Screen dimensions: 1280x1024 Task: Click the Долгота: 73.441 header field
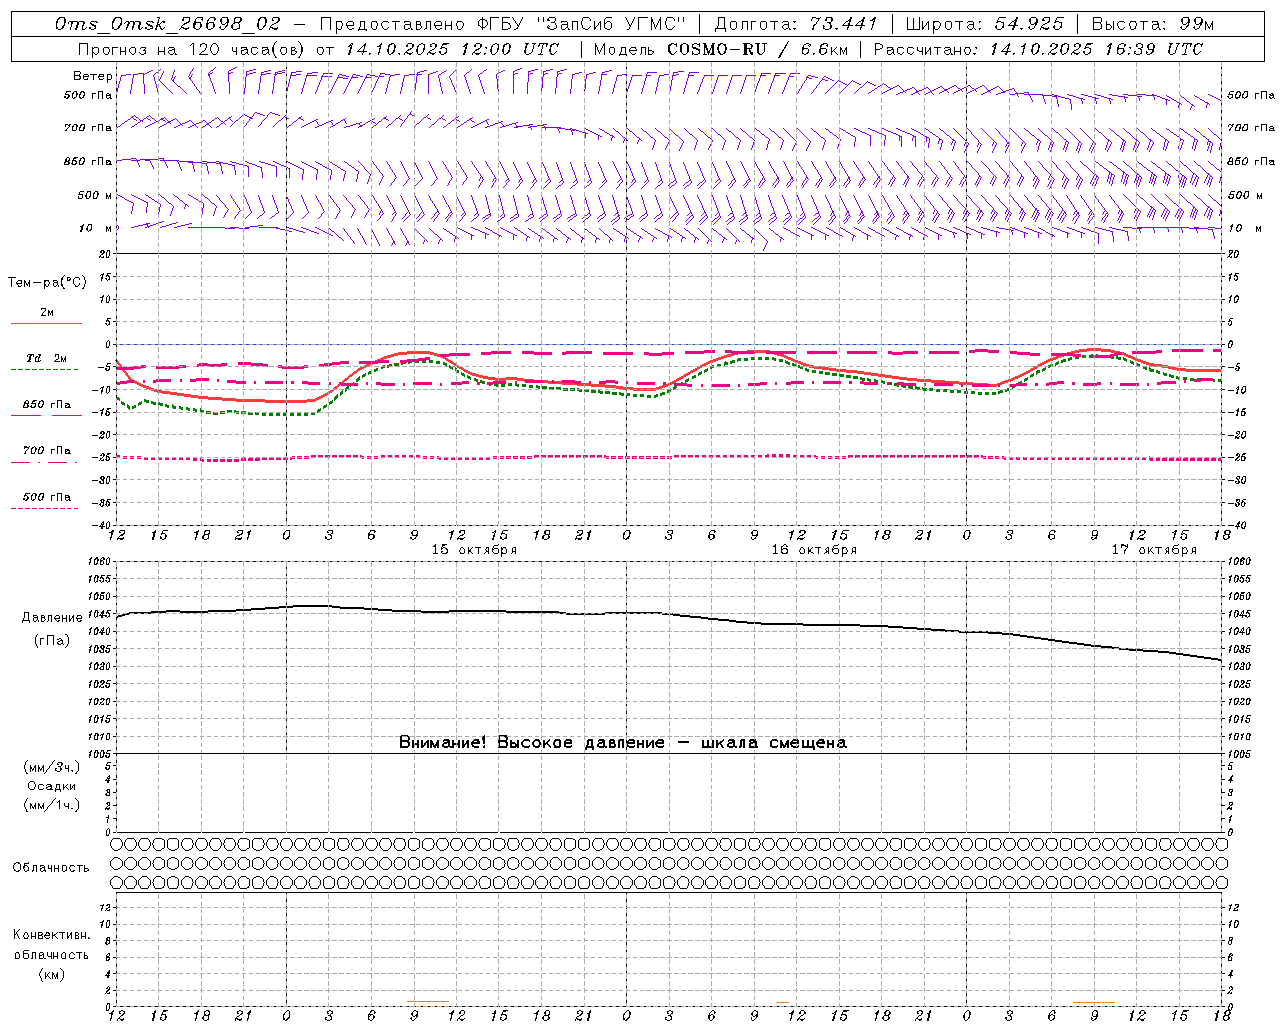[796, 24]
